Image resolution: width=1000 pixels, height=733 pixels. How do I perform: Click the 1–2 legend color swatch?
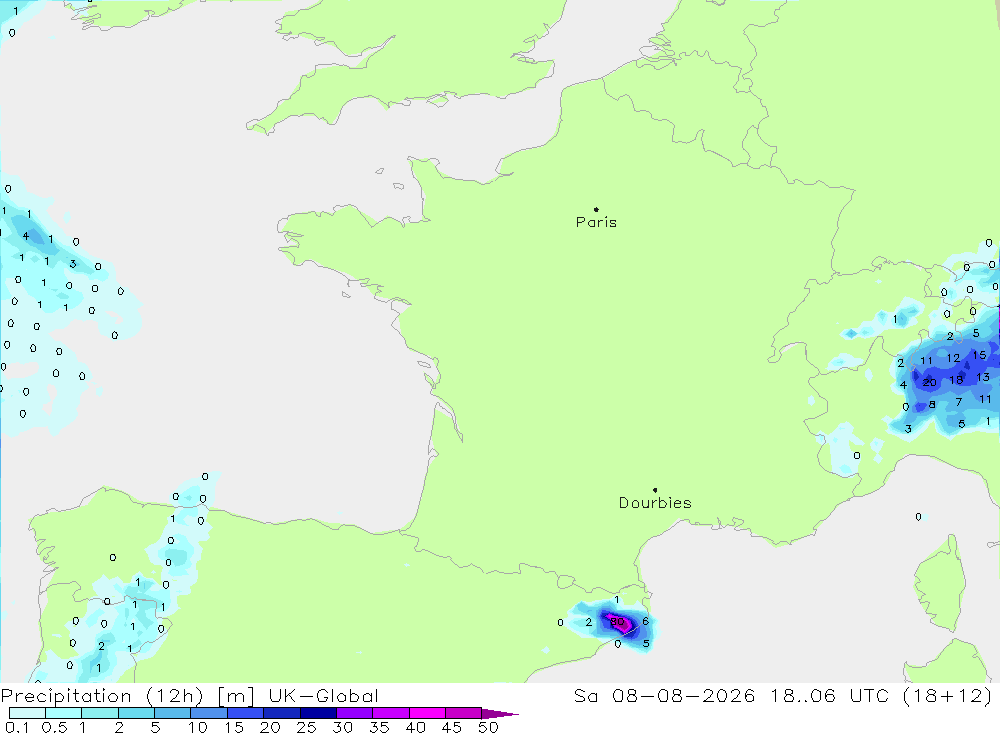99,713
